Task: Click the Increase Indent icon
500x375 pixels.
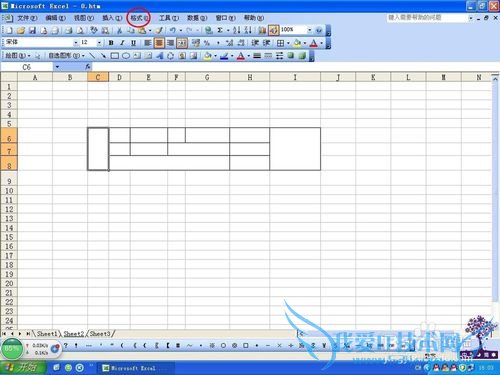Action: click(266, 43)
